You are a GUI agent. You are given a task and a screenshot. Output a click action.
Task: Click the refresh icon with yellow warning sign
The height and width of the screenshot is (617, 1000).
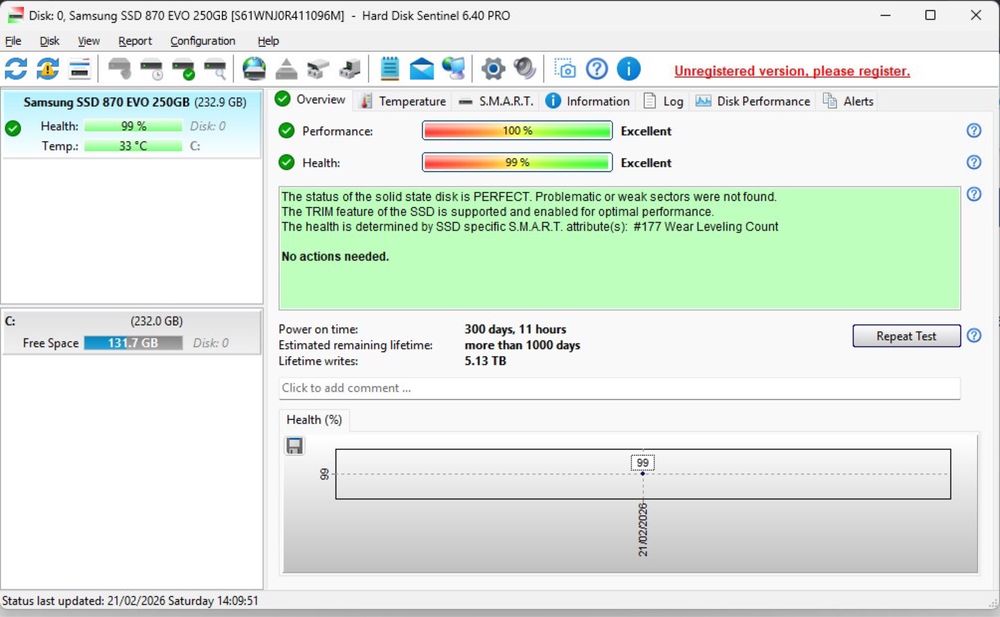47,69
